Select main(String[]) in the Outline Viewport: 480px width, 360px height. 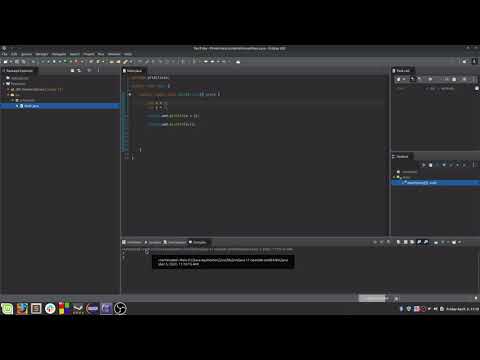click(x=422, y=183)
